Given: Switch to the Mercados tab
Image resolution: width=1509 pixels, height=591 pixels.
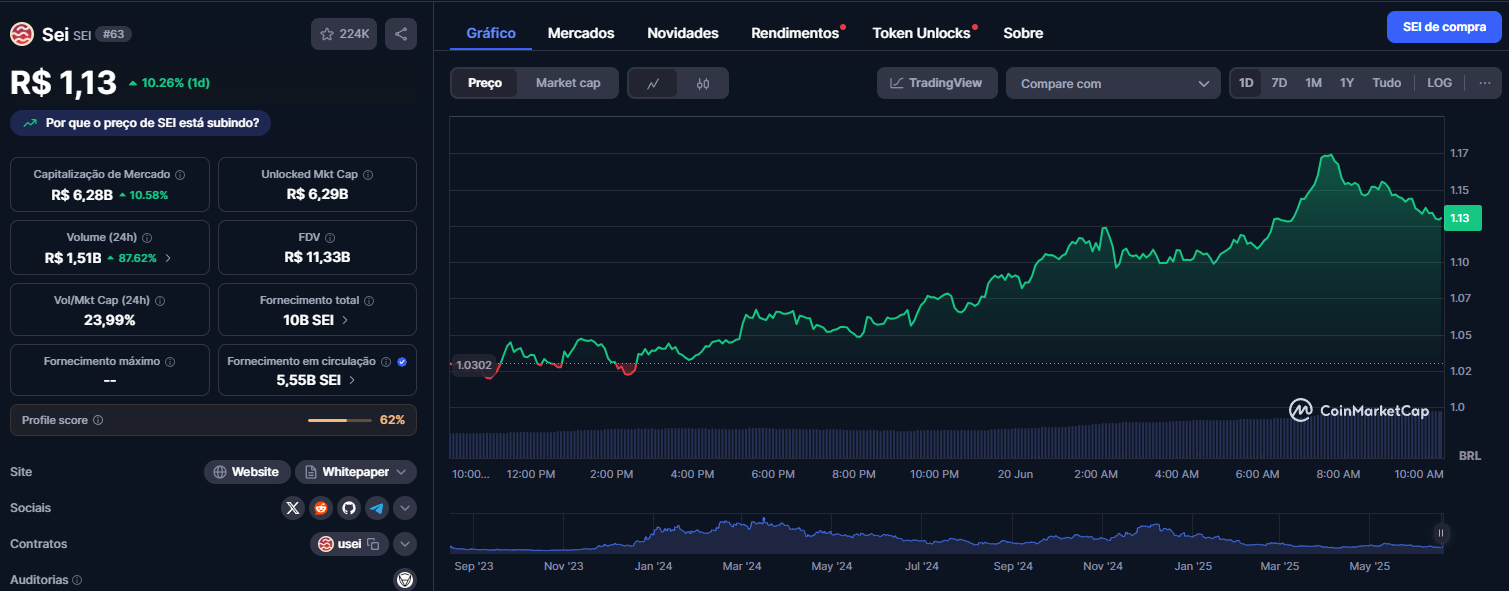Looking at the screenshot, I should click(581, 33).
